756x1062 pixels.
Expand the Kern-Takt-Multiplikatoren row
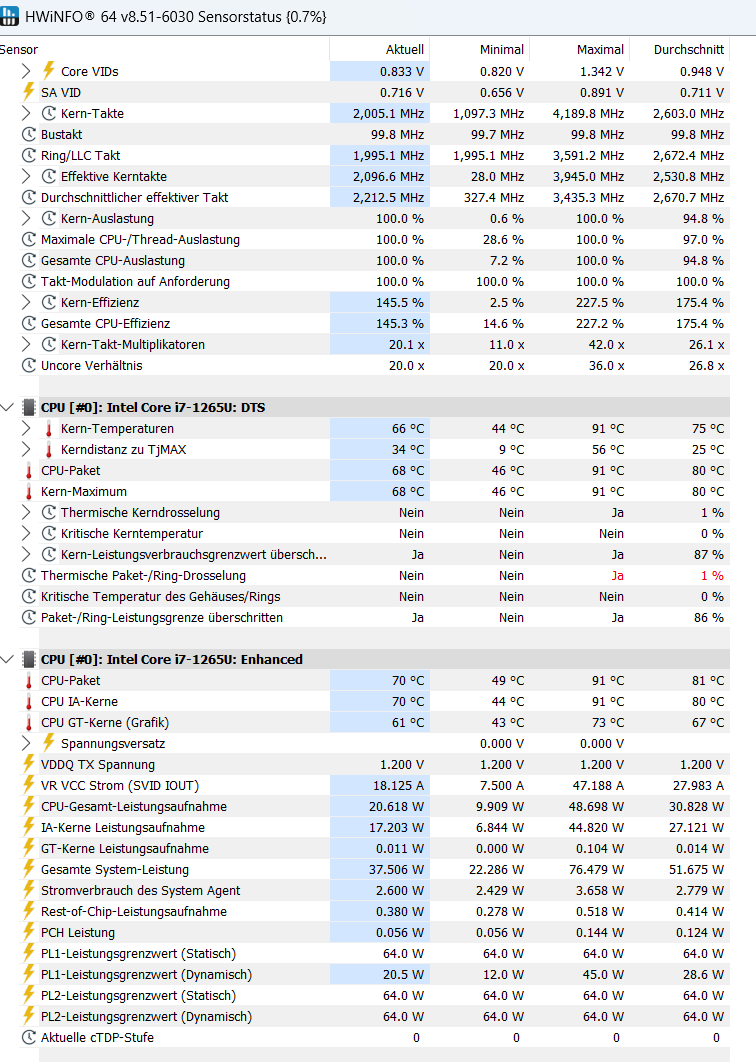click(x=26, y=344)
